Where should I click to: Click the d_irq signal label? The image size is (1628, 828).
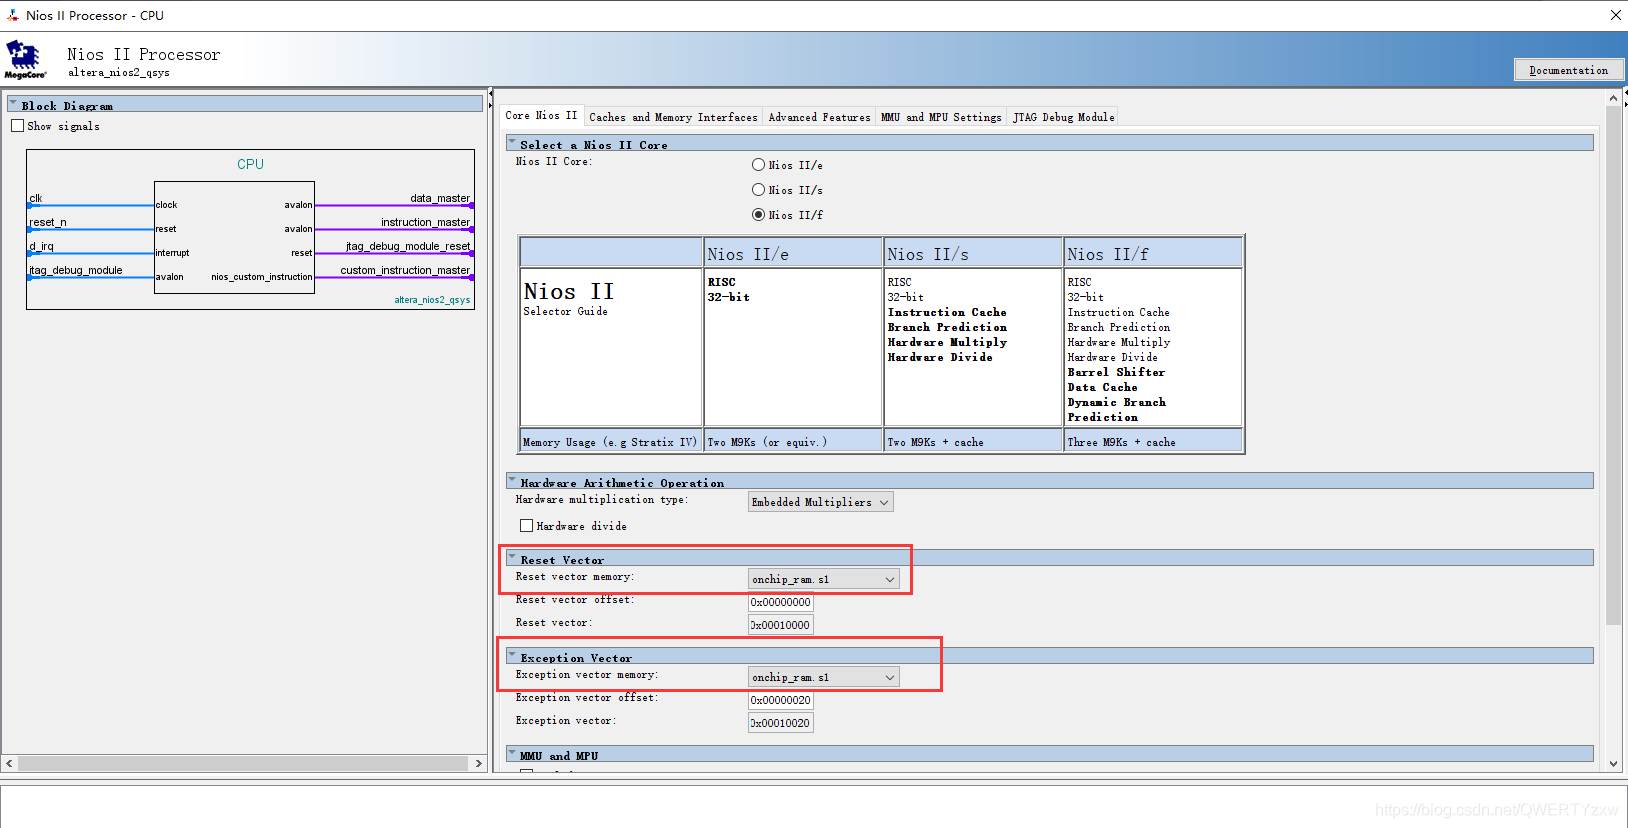point(41,246)
